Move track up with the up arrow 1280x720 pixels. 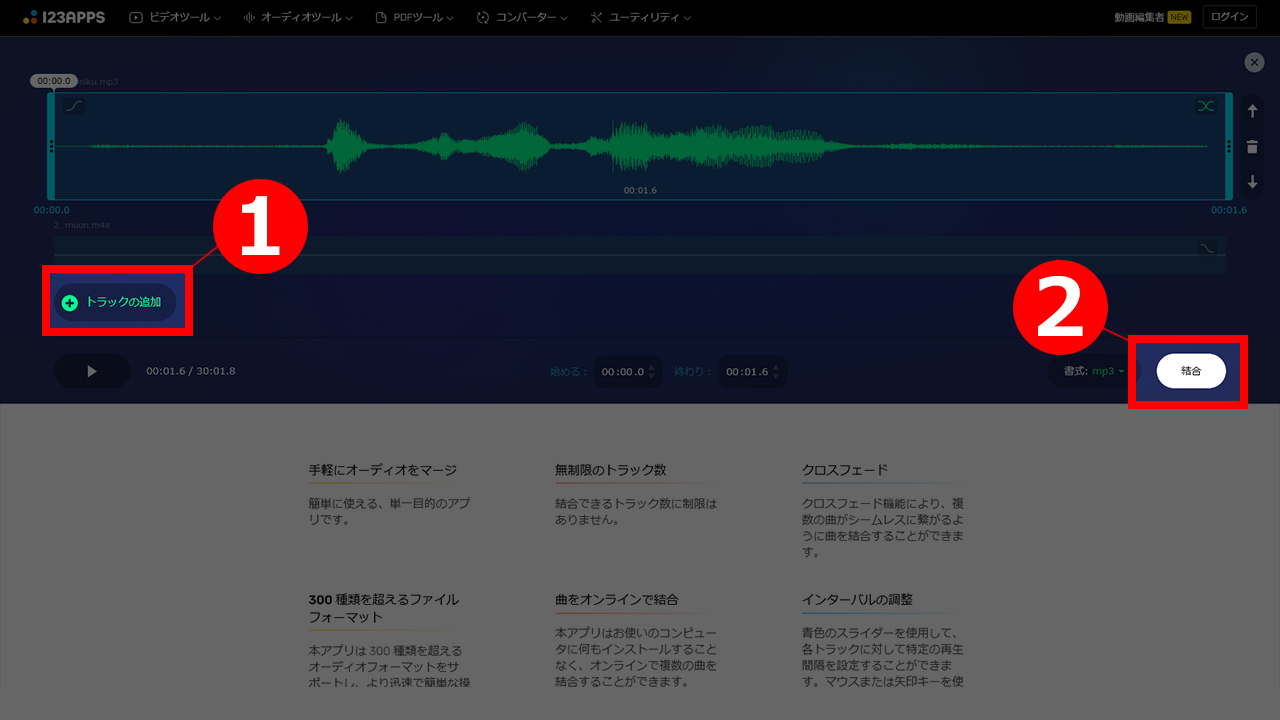[1252, 112]
